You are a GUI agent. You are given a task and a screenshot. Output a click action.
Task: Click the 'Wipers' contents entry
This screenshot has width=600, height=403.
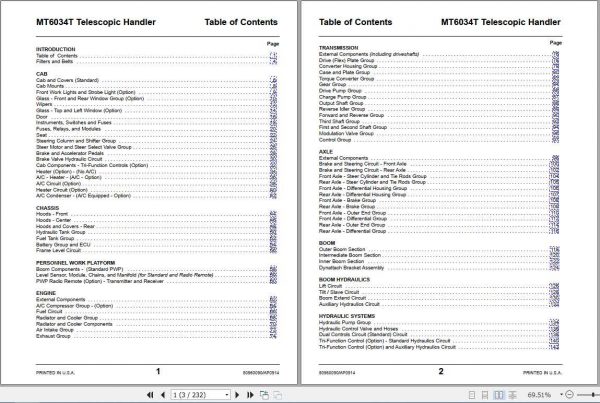point(44,104)
